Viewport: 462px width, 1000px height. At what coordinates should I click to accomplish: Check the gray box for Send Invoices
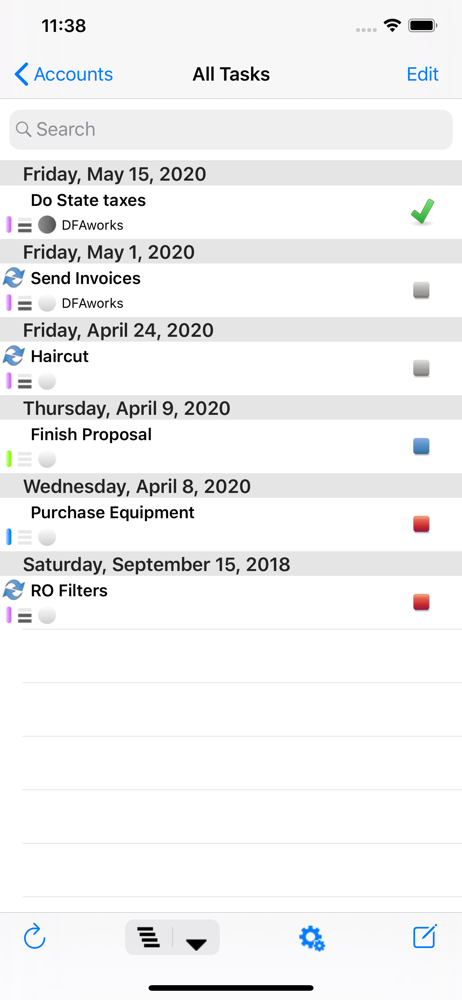[x=421, y=291]
